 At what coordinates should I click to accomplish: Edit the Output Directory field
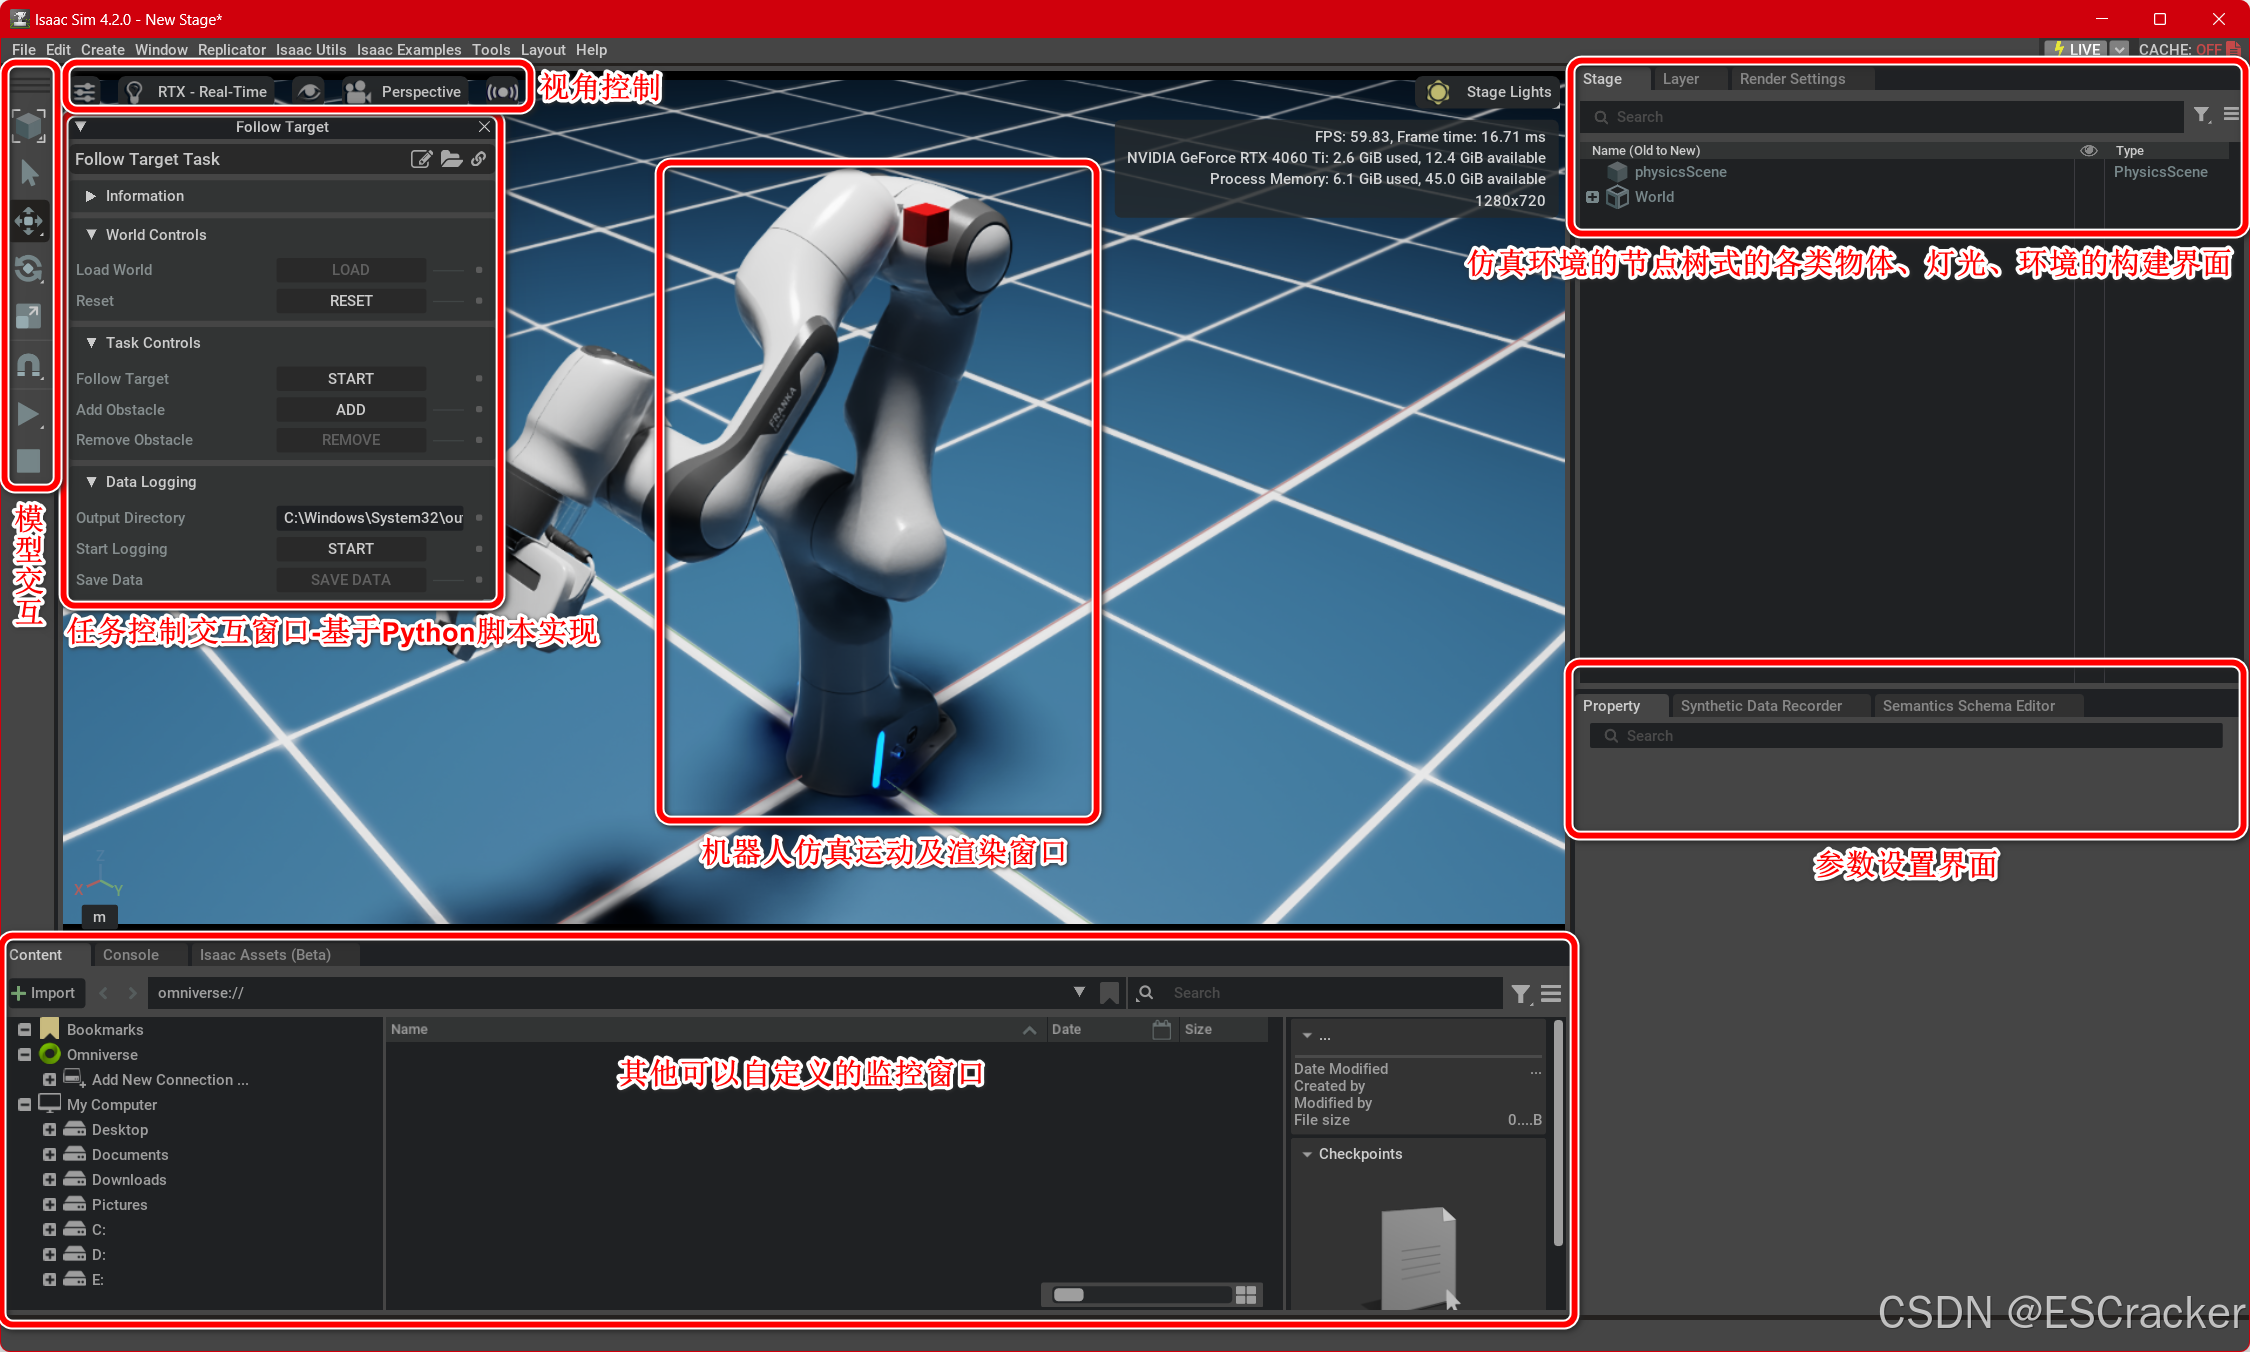(x=372, y=518)
